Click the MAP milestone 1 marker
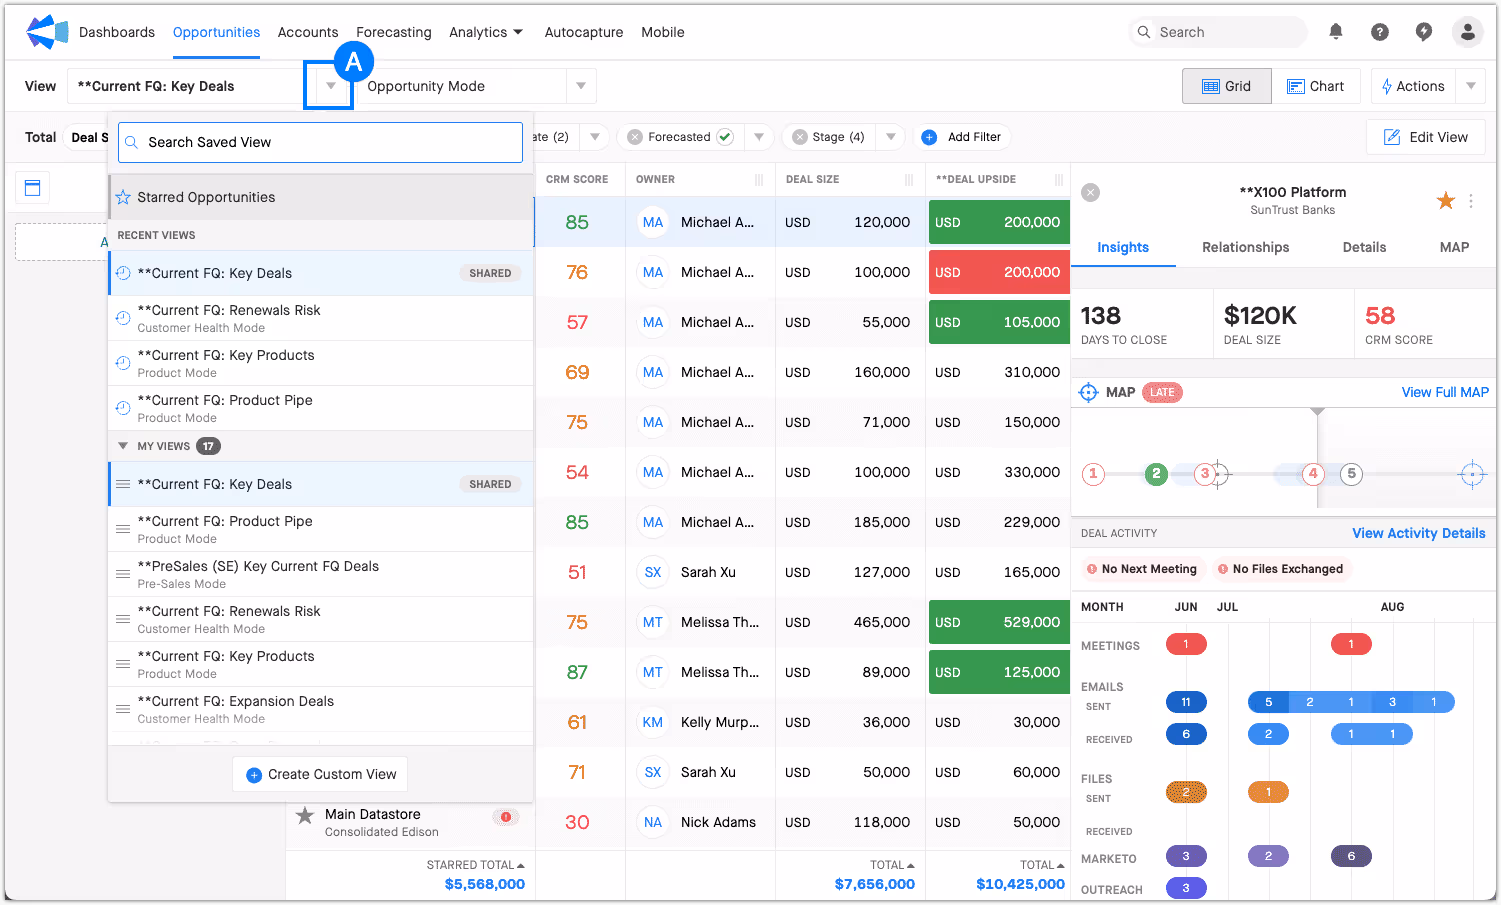 click(1093, 474)
